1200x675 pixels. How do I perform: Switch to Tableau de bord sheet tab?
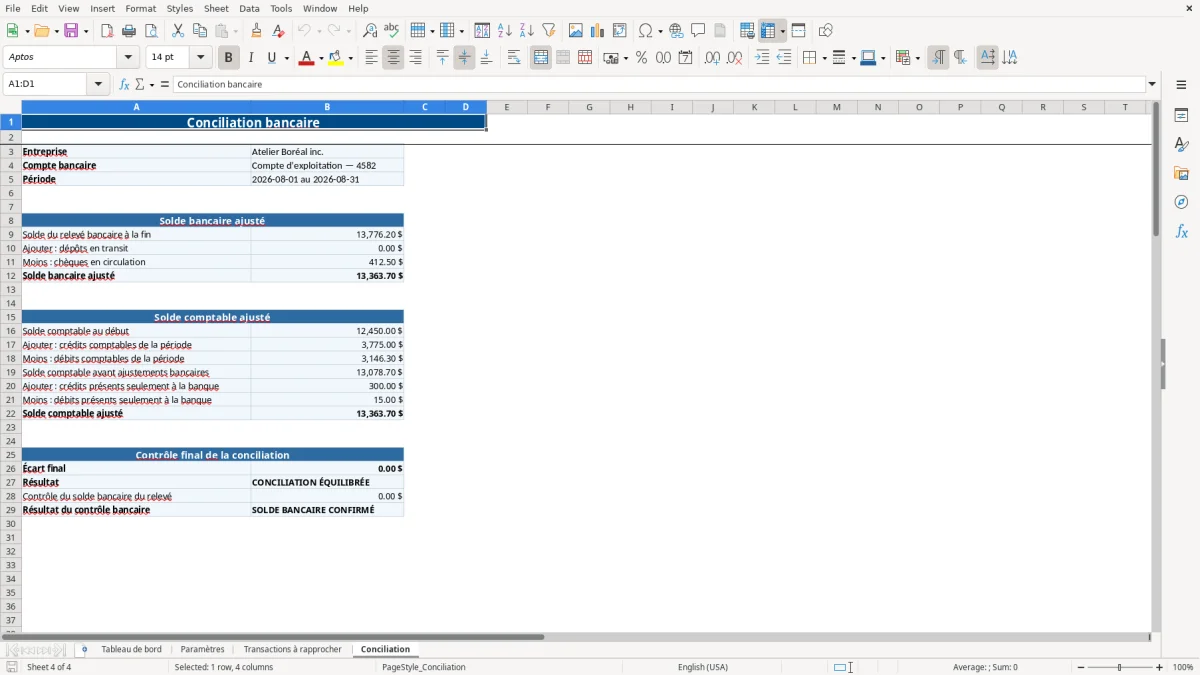tap(131, 650)
